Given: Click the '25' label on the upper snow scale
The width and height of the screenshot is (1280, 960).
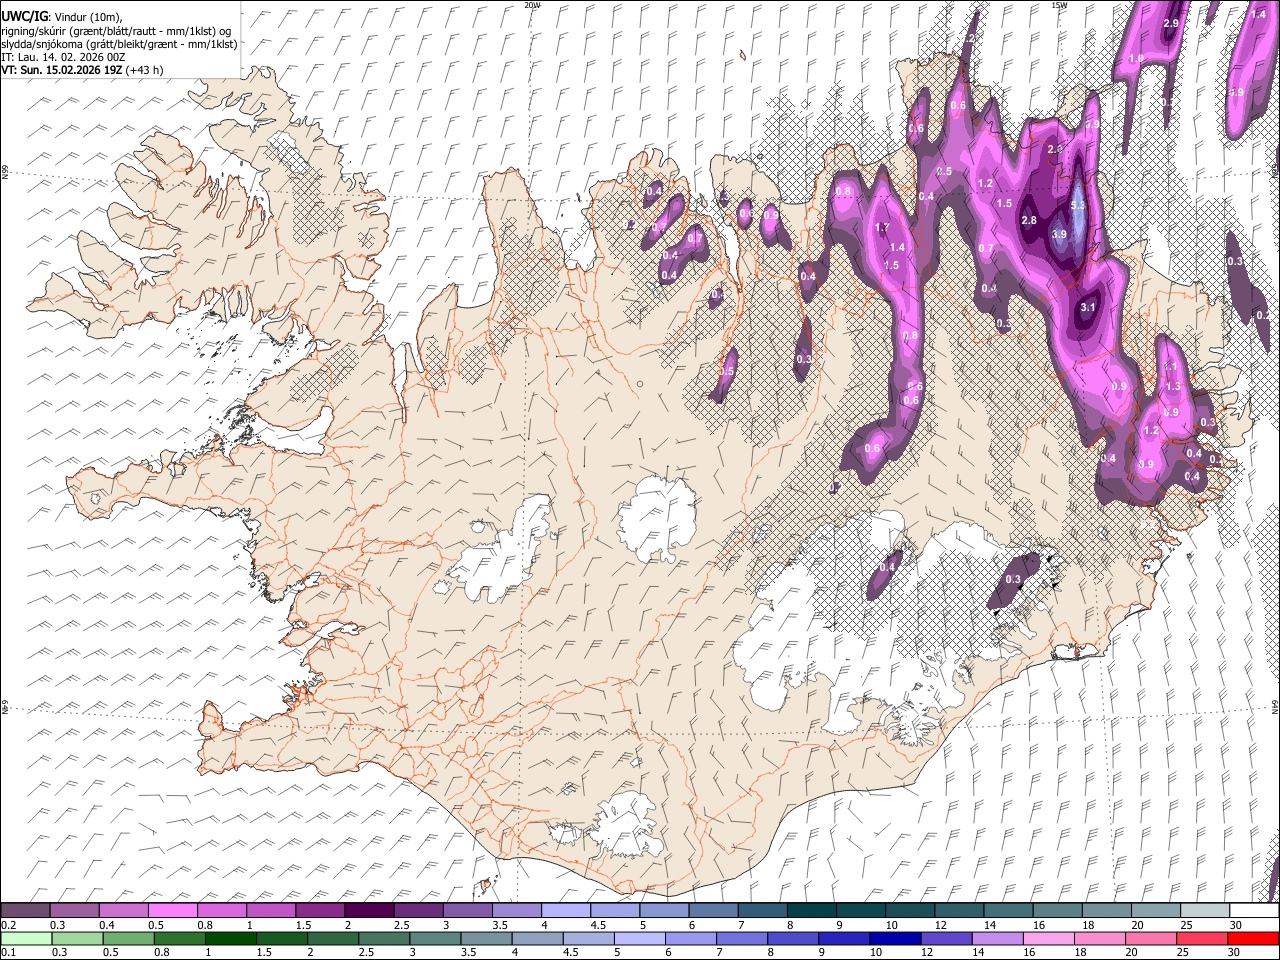Looking at the screenshot, I should tap(1185, 924).
